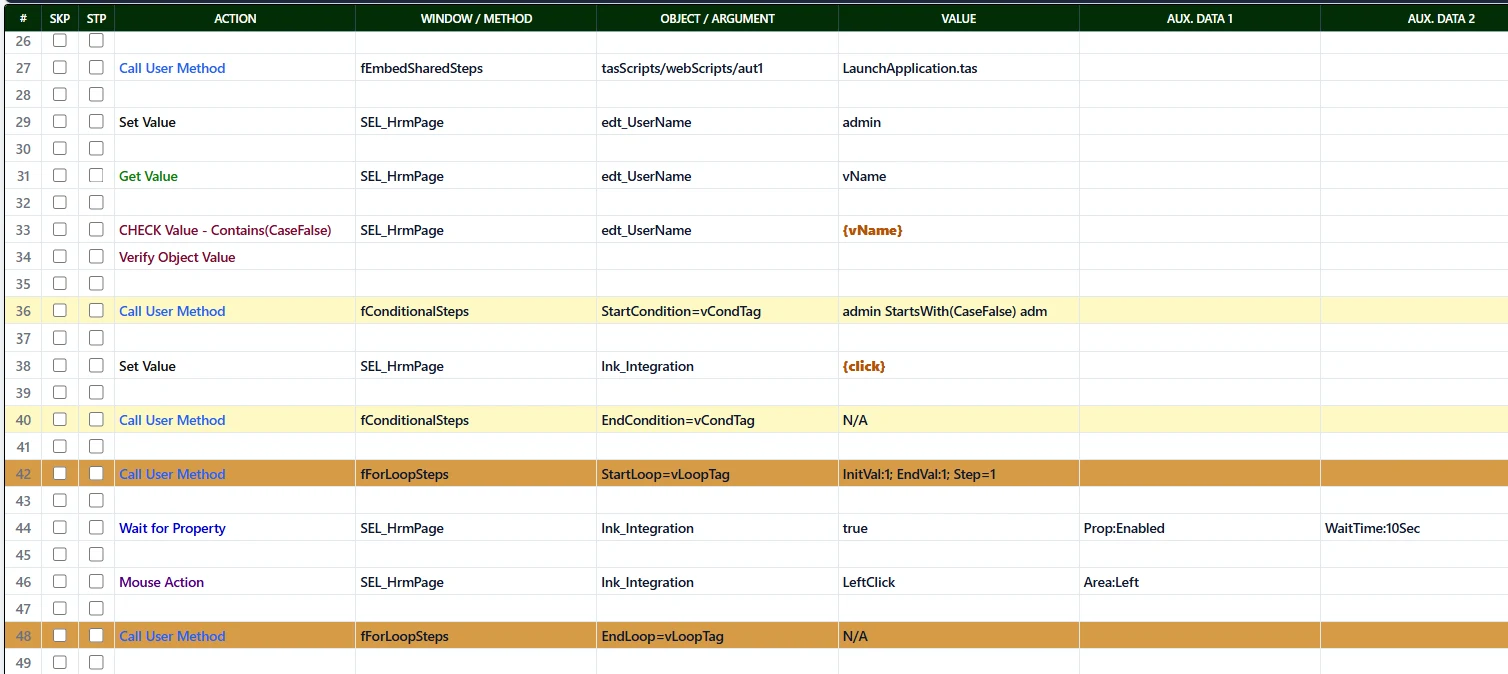Check the SKP checkbox on row 48
1508x674 pixels.
click(x=60, y=636)
